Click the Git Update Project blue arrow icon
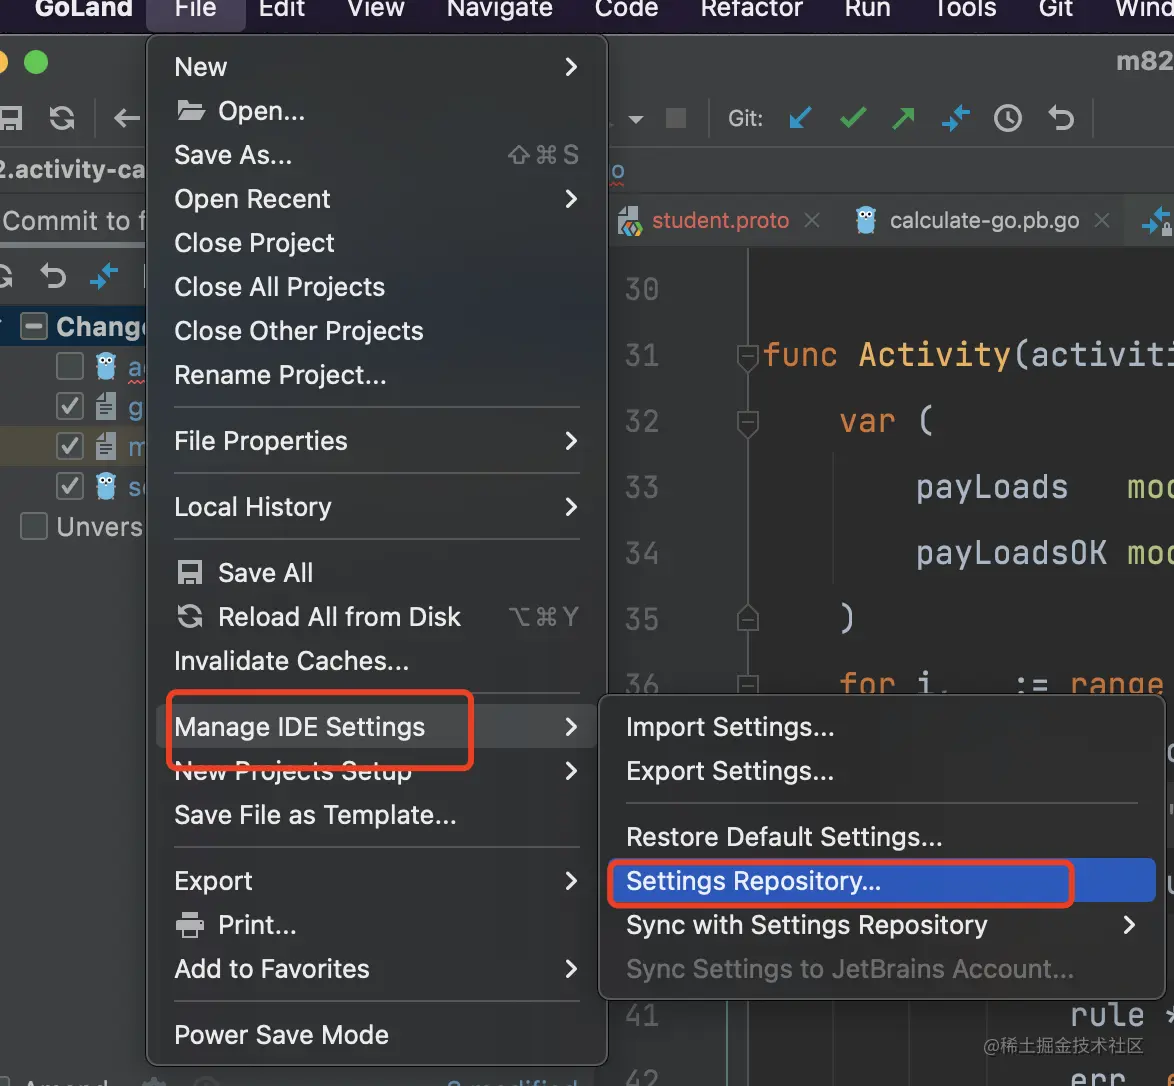The image size is (1174, 1086). 800,118
